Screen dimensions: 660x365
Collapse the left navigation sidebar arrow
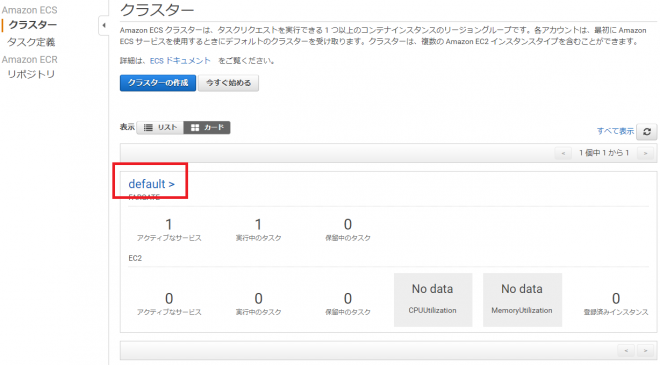104,25
